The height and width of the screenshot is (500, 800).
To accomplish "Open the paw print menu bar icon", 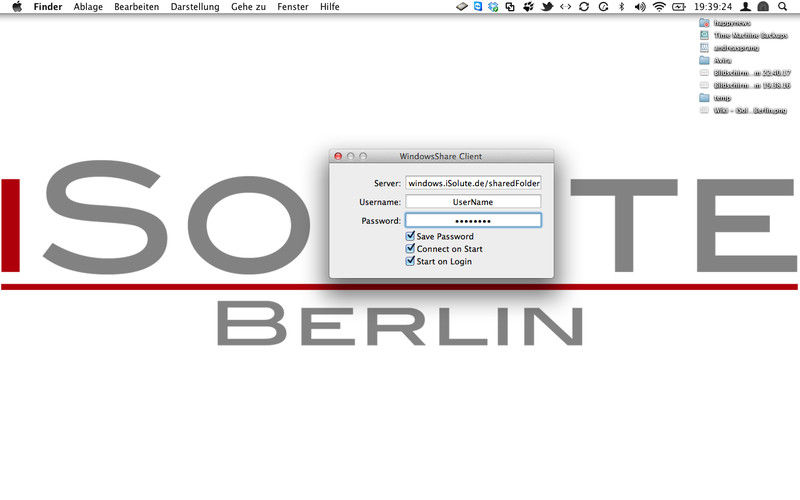I will tap(529, 7).
